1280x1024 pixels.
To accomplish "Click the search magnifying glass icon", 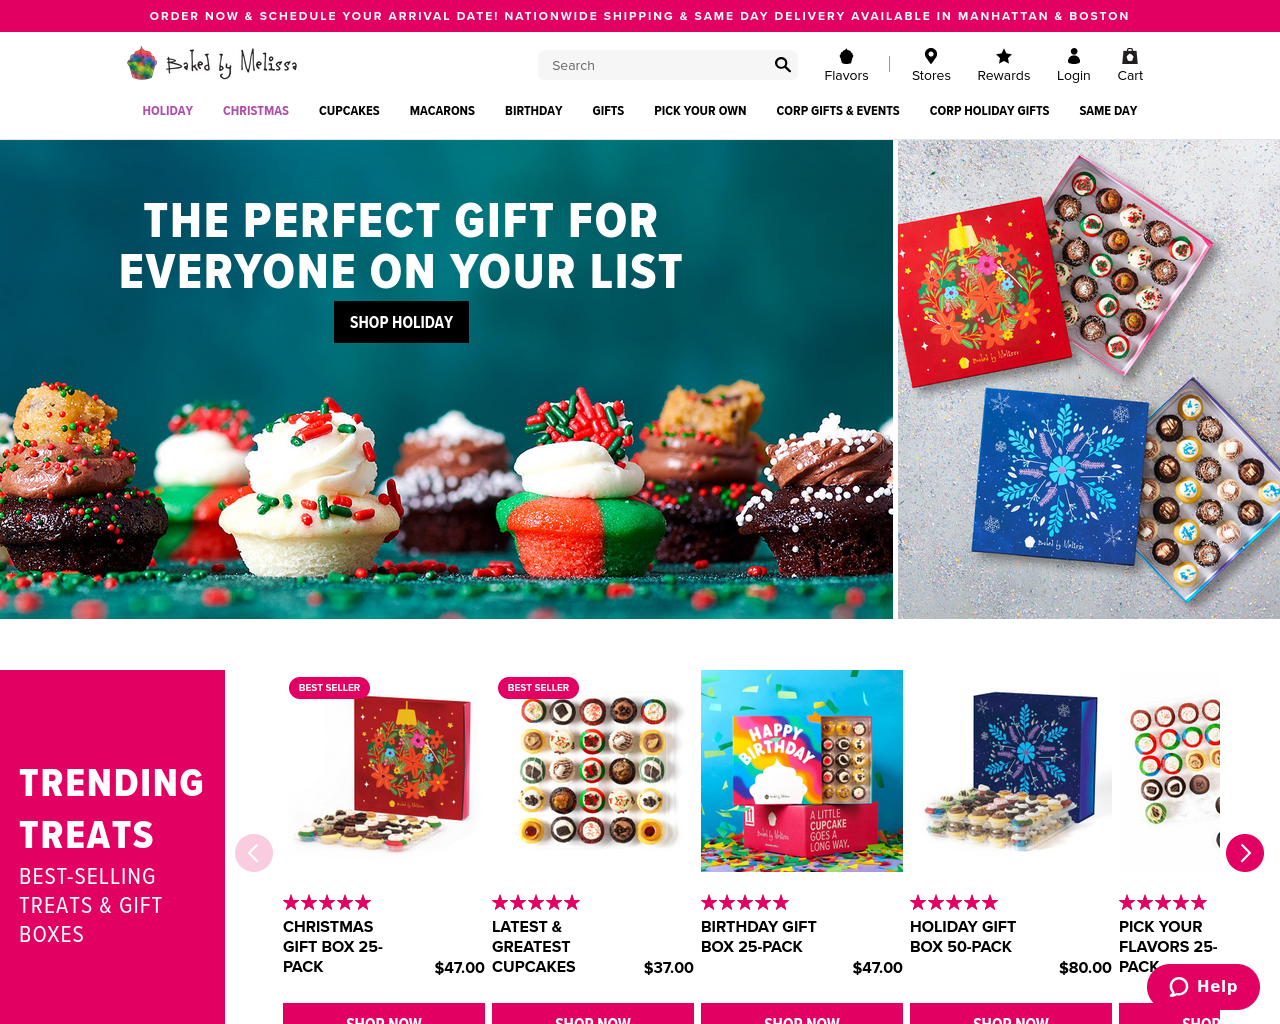I will (x=783, y=65).
